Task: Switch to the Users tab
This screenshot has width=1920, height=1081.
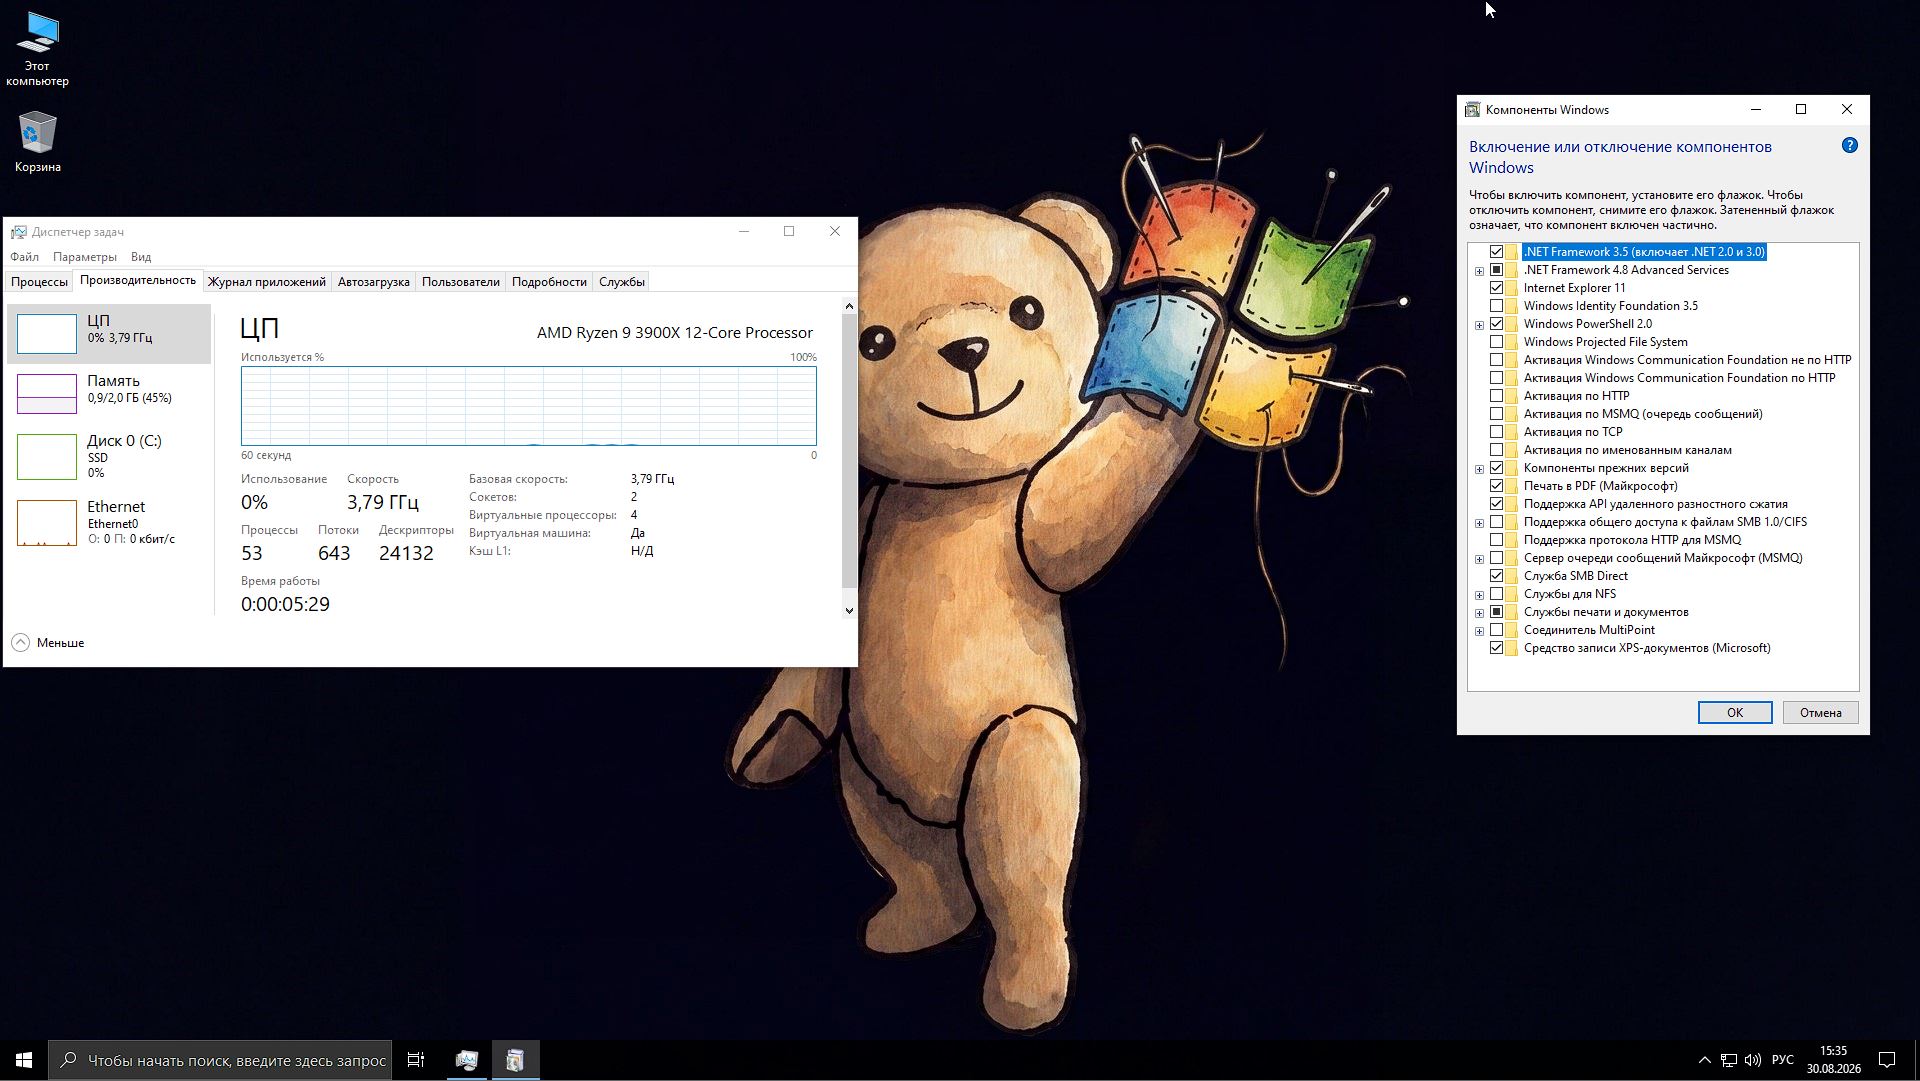Action: (461, 282)
